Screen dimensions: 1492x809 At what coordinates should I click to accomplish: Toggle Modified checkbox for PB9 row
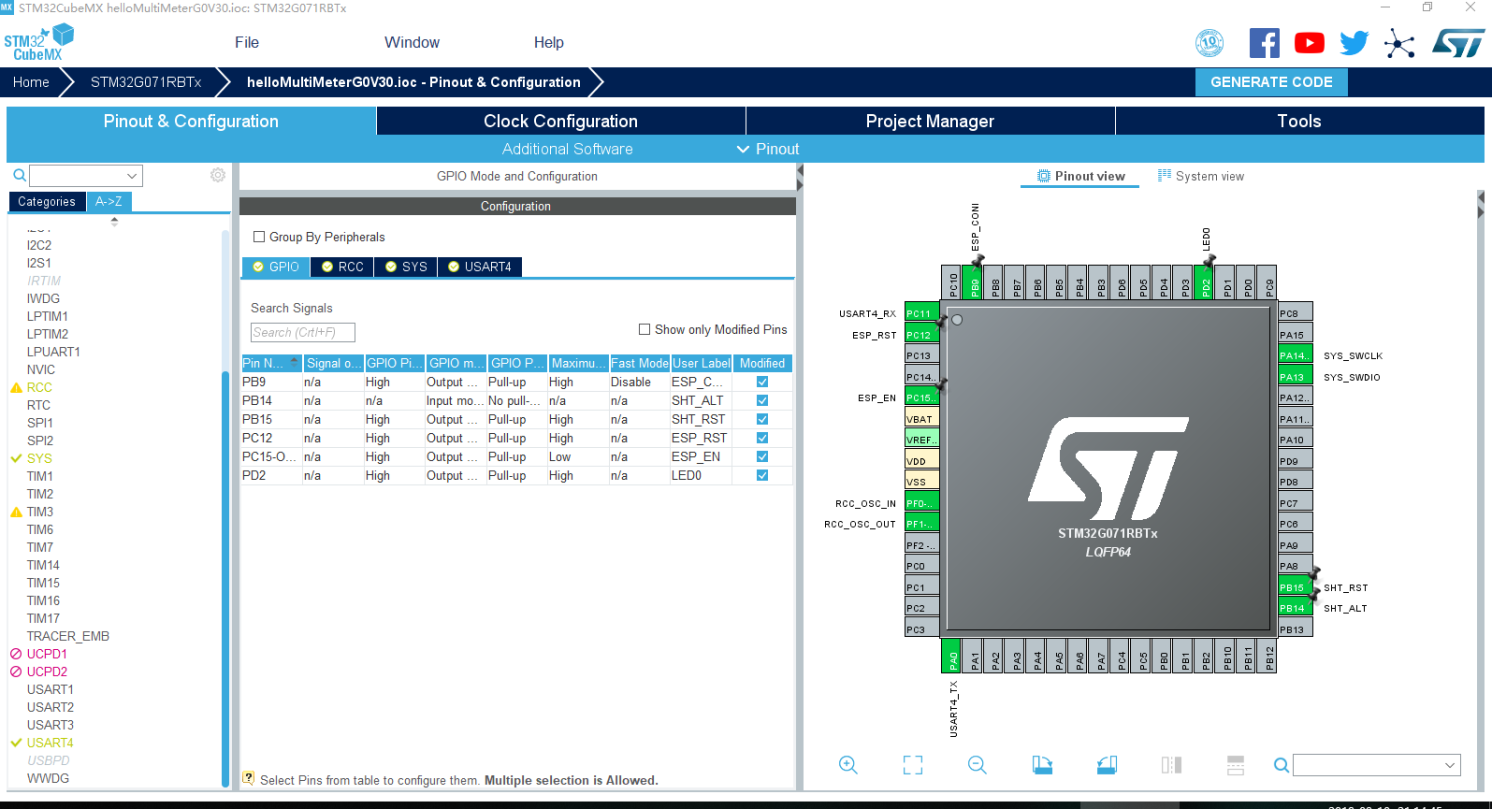click(x=762, y=382)
